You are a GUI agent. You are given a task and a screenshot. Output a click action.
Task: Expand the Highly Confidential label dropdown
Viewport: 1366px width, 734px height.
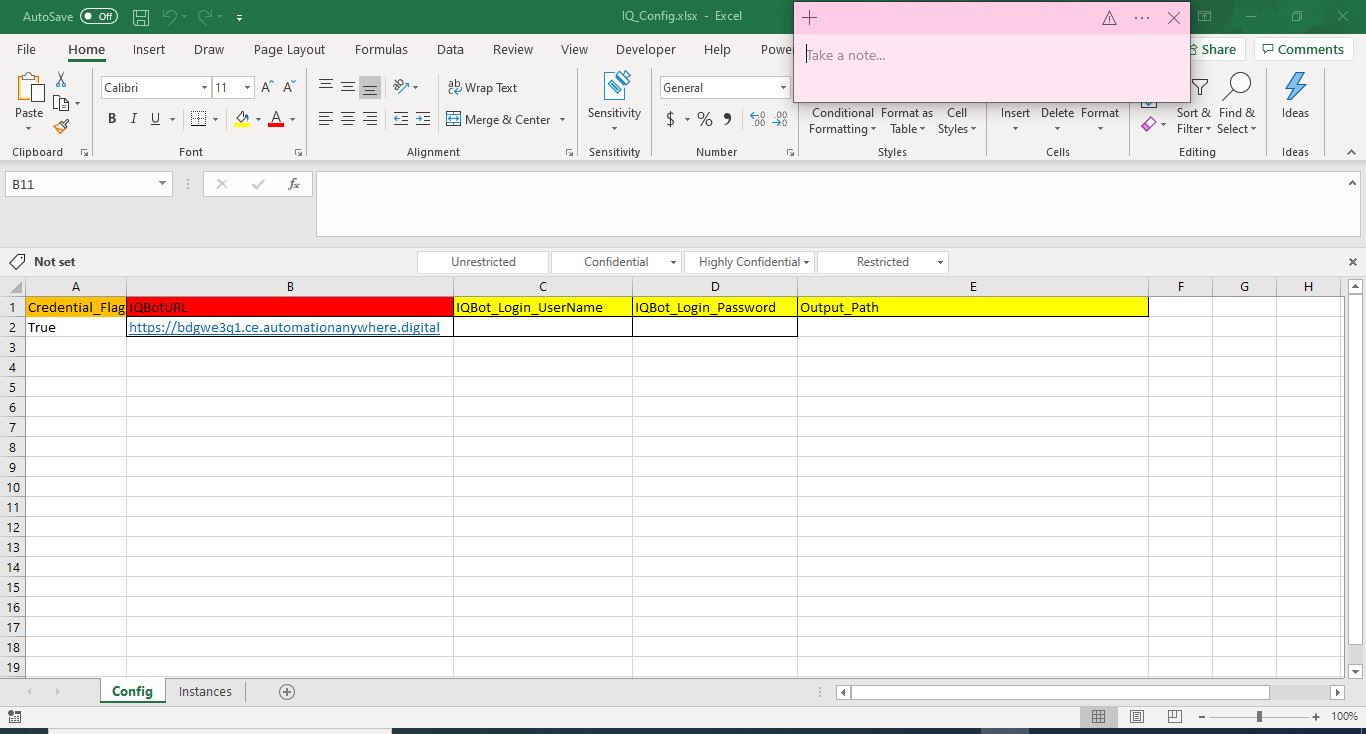pos(807,262)
